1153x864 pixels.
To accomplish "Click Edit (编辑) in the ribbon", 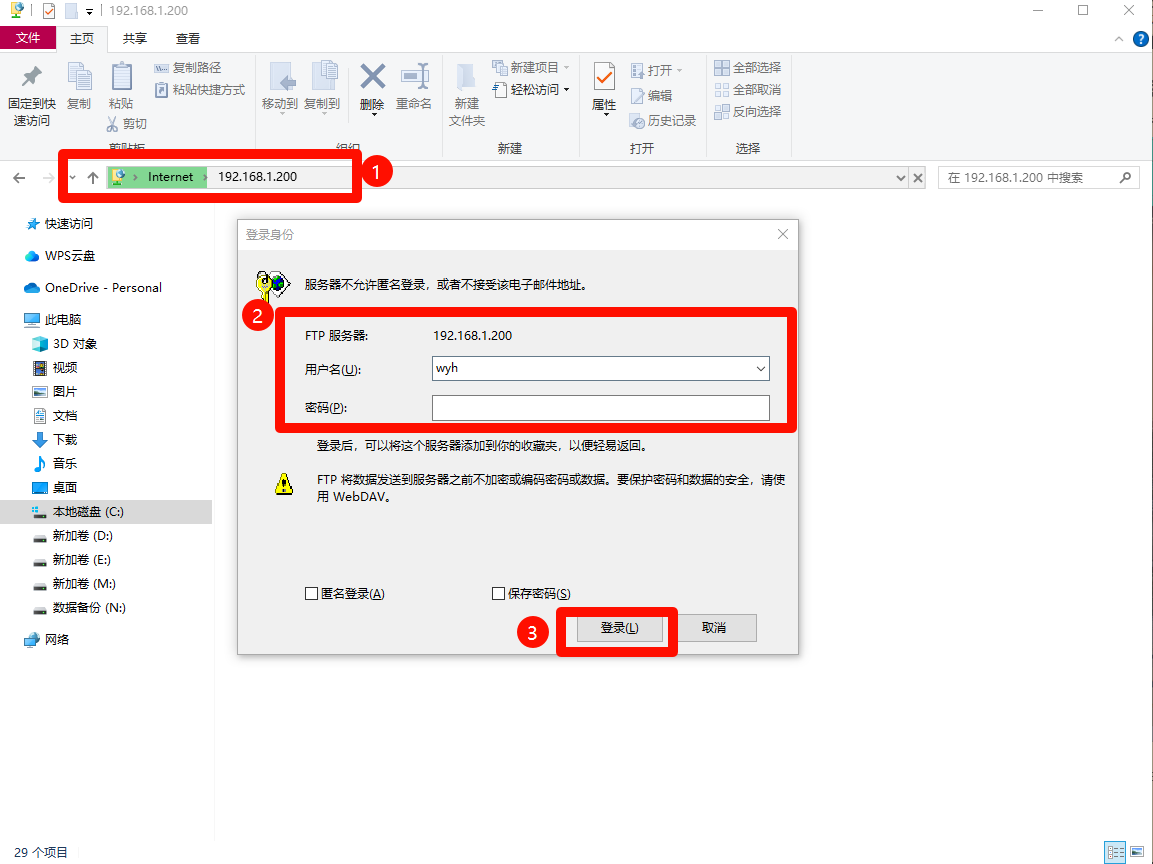I will pos(652,96).
